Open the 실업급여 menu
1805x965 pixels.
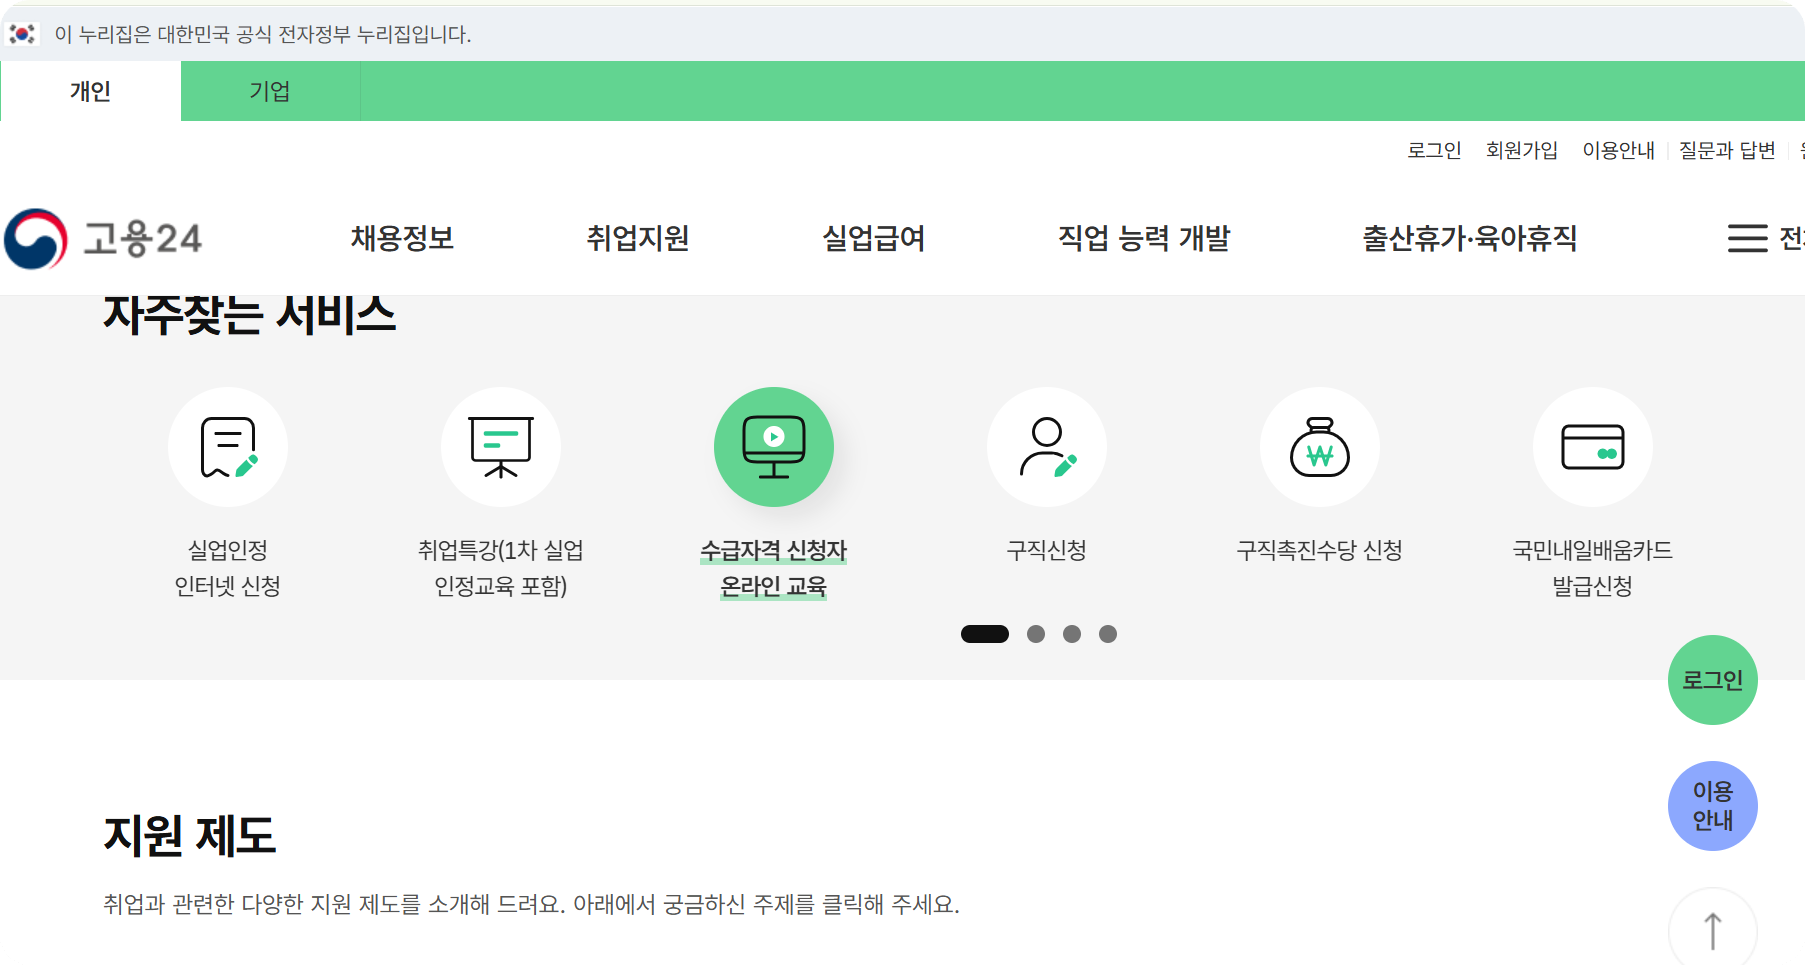click(x=872, y=238)
